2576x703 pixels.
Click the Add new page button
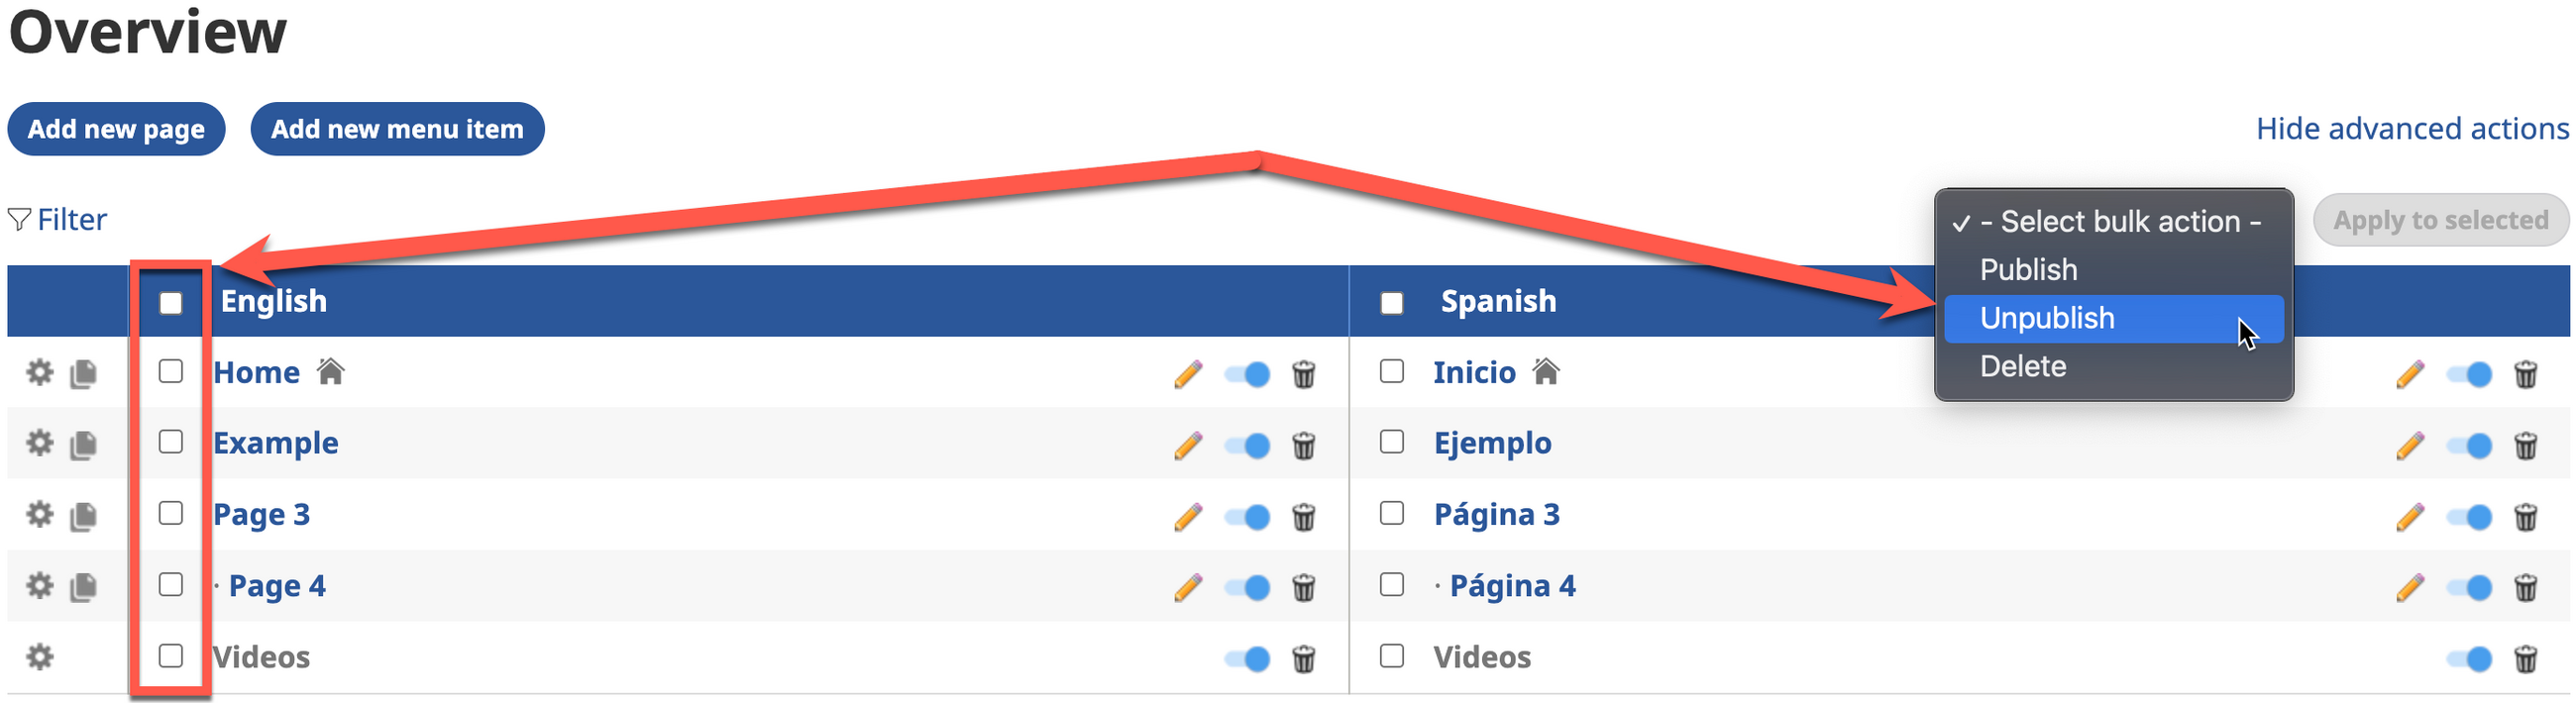pos(116,129)
